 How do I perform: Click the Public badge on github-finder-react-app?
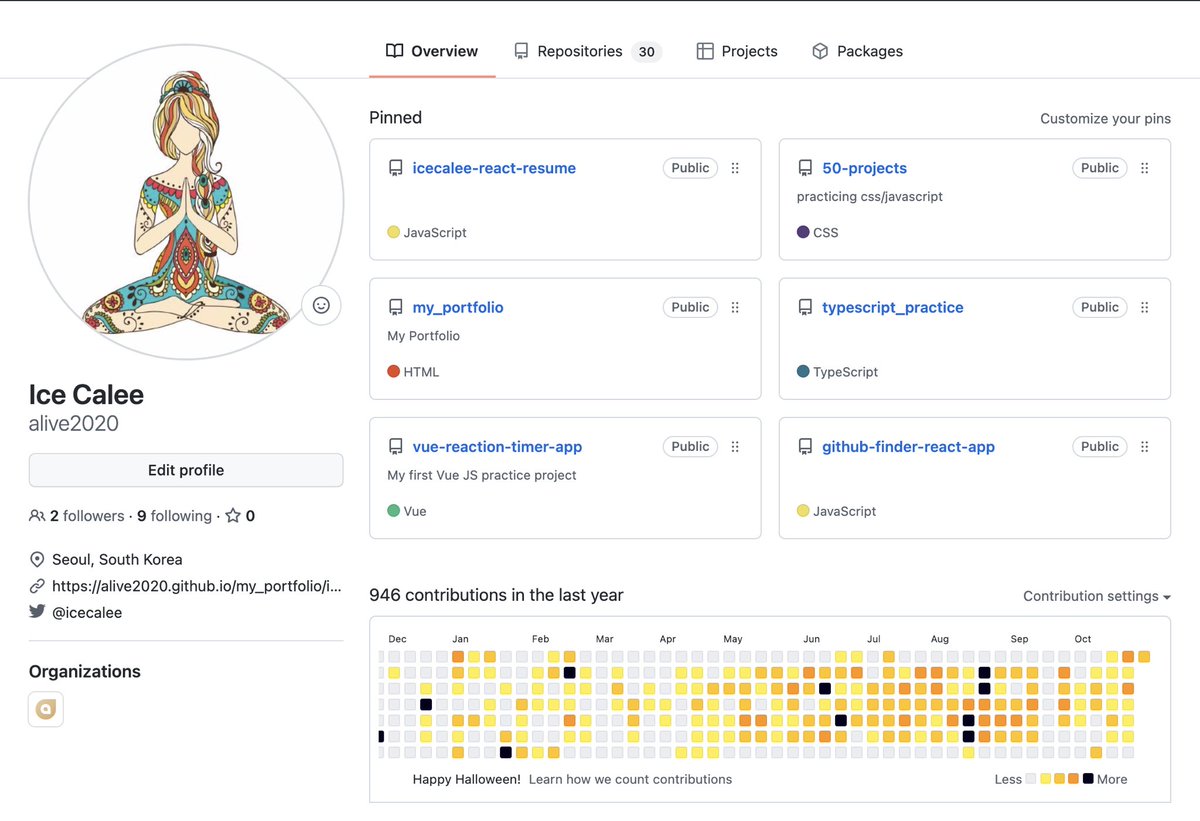1100,447
